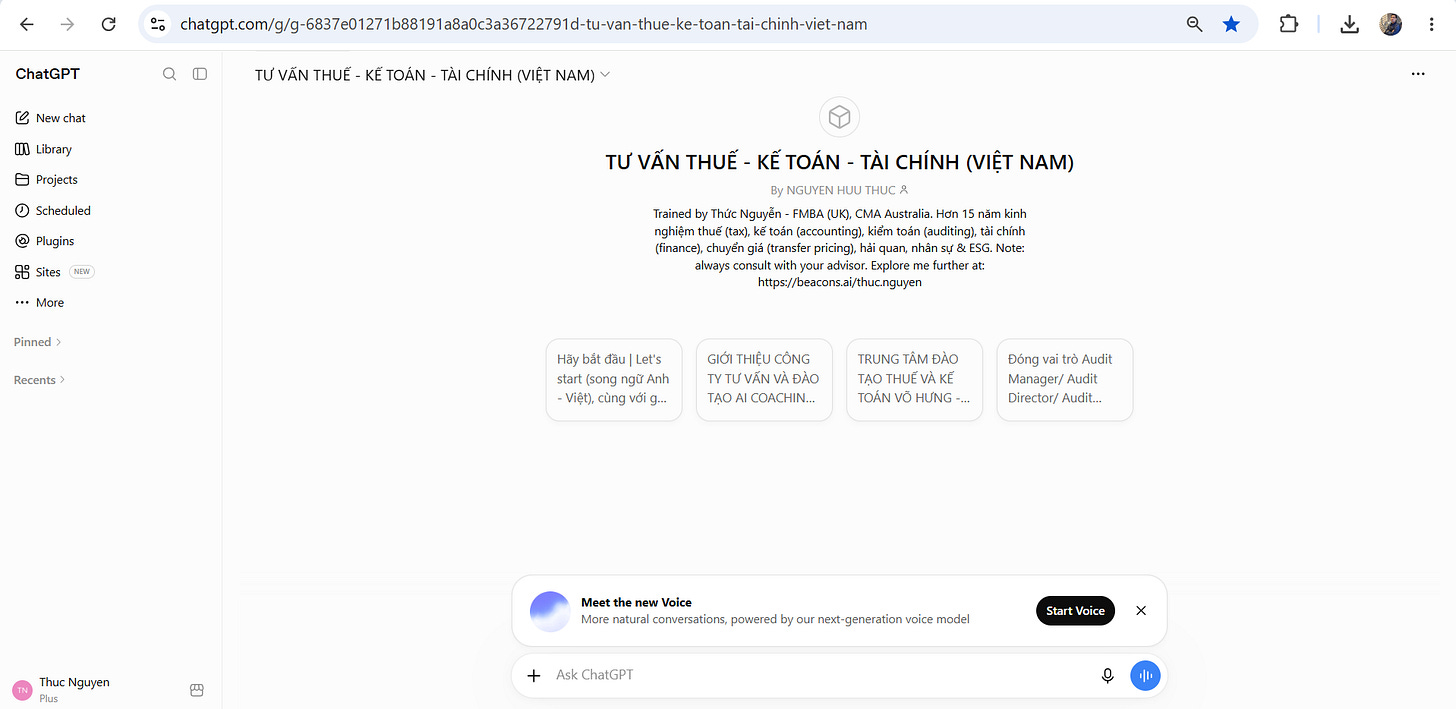Select the 'Hãy bắt đầu | Let's start' prompt card
Screen dimensions: 1456x709
(614, 380)
